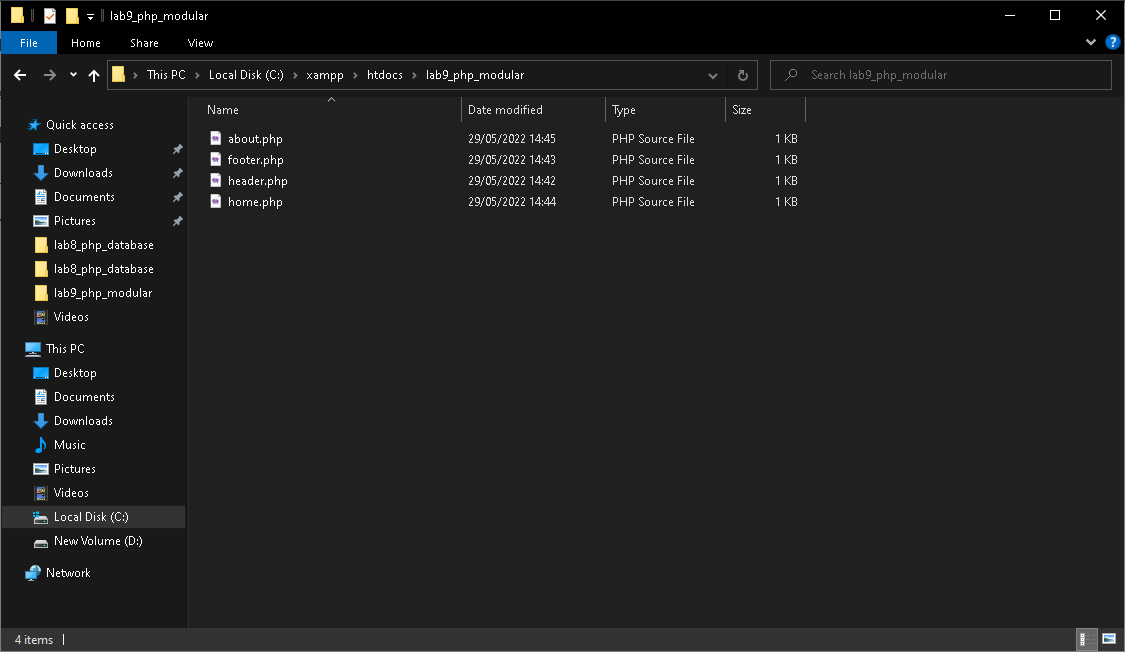The image size is (1125, 652).
Task: Expand the chevron after xampp in breadcrumb
Action: coord(355,75)
